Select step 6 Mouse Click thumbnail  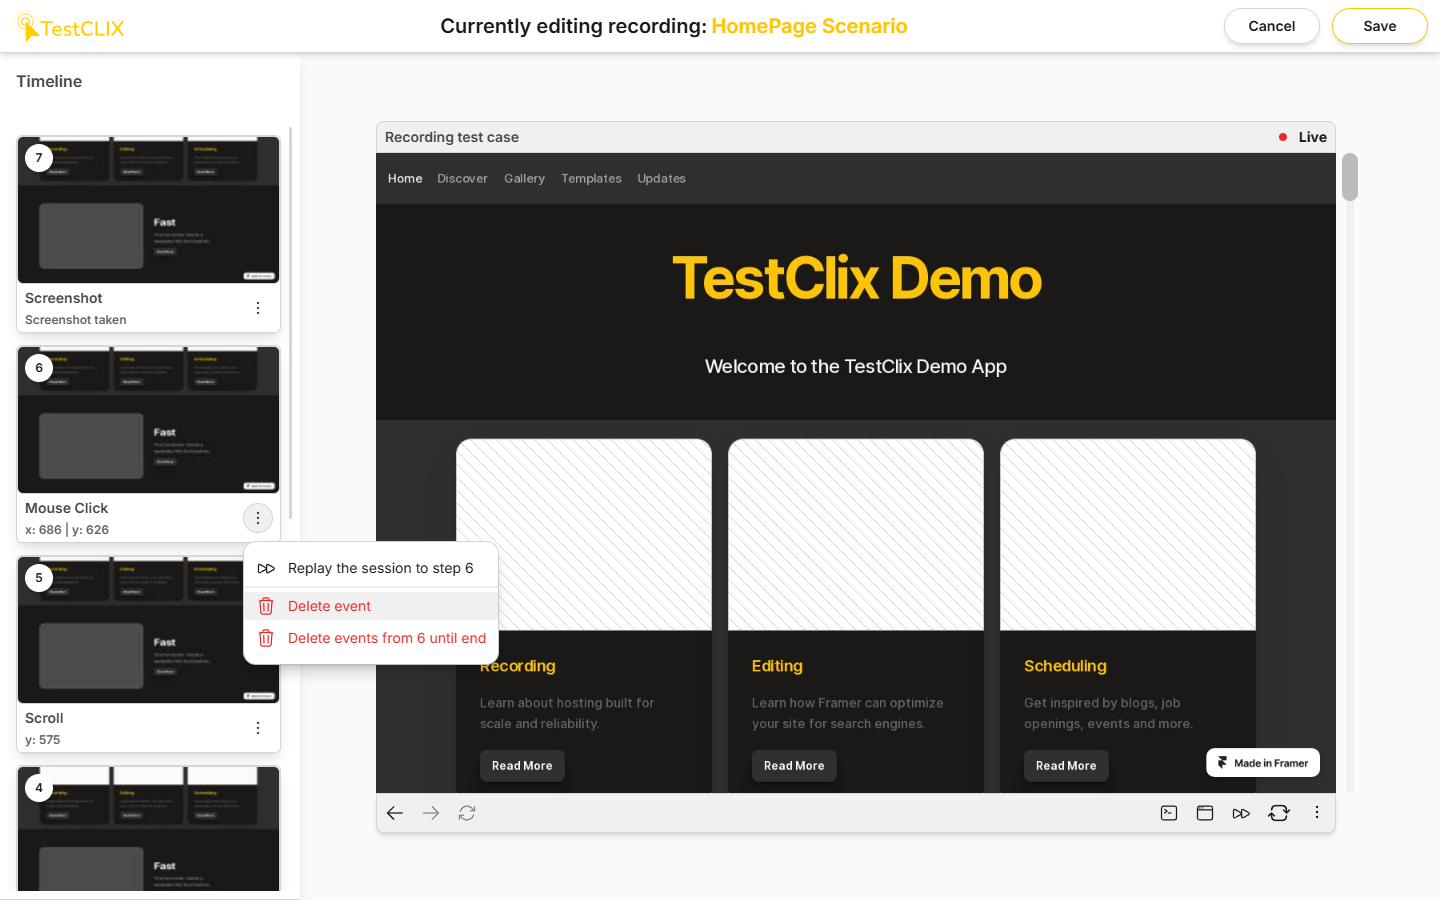click(149, 420)
